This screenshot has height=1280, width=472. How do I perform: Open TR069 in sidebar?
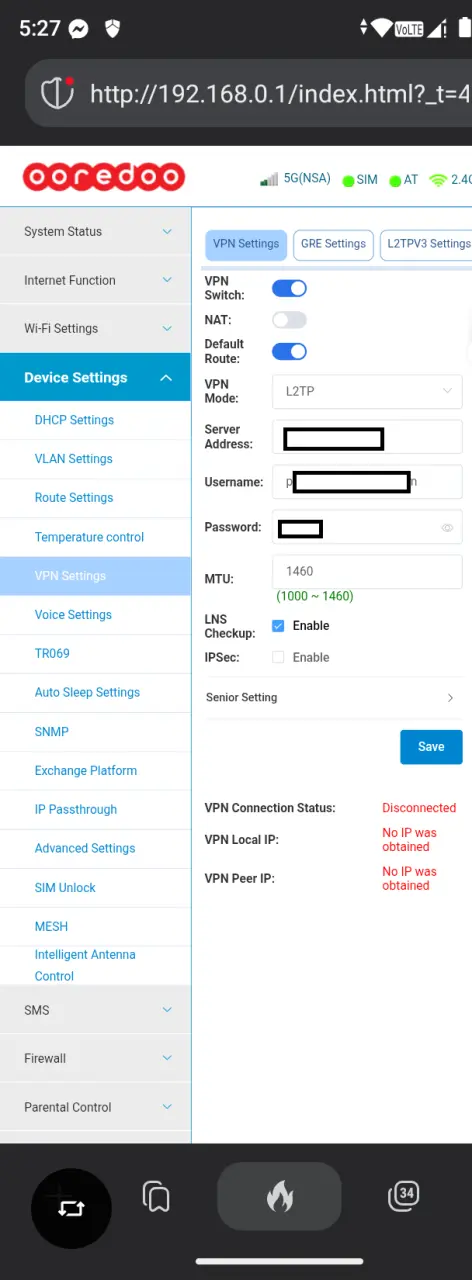(x=95, y=654)
